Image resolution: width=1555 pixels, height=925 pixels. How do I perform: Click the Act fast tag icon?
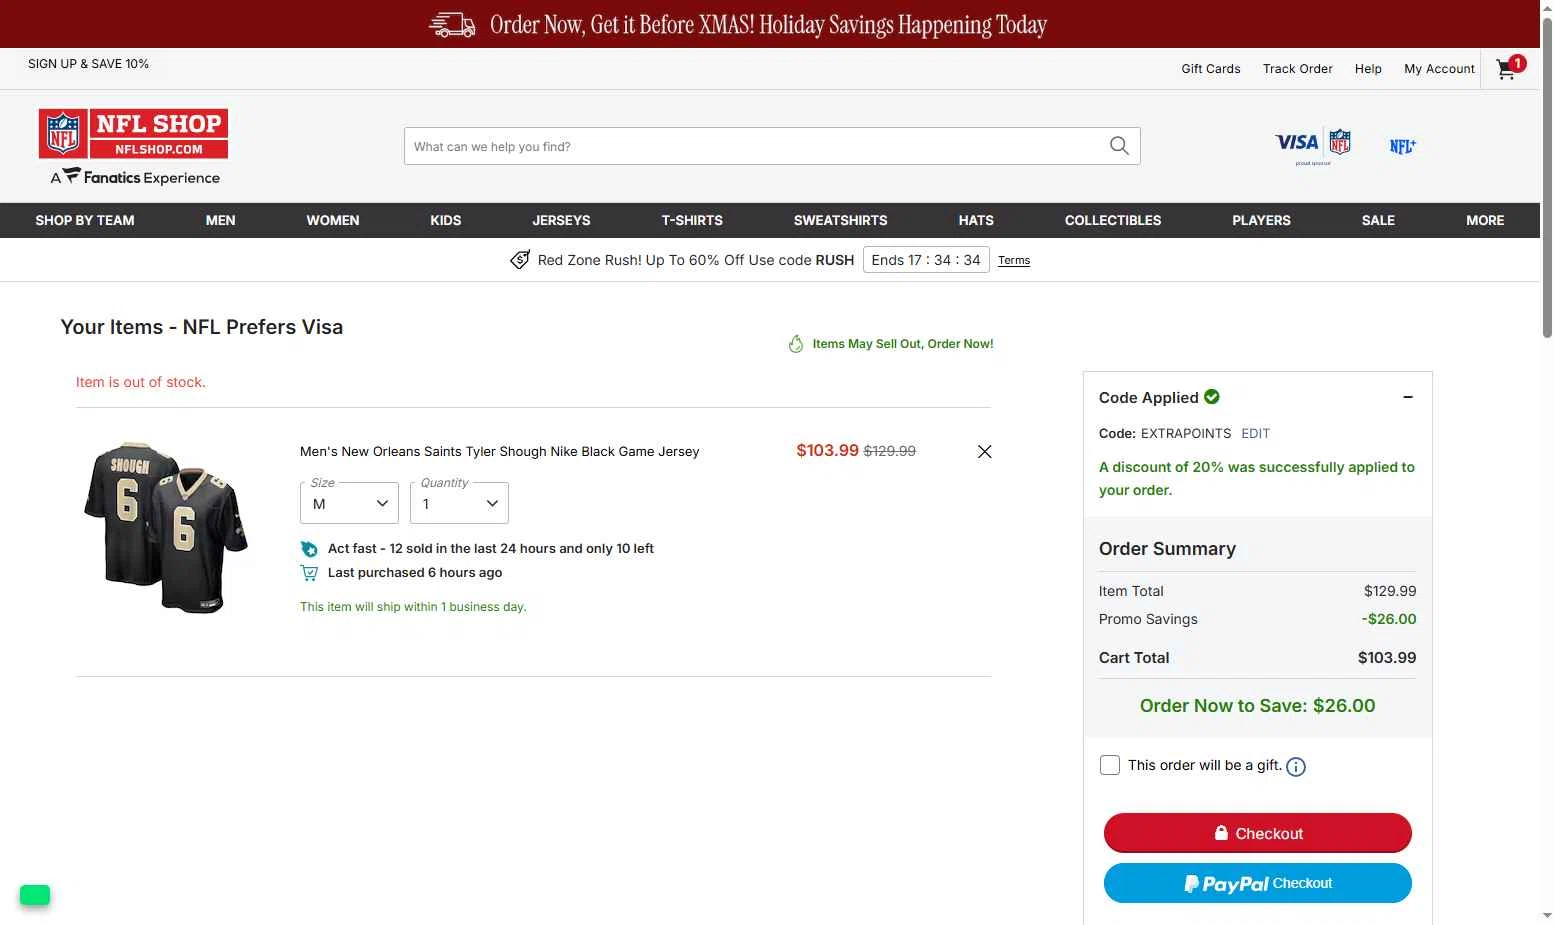tap(309, 549)
